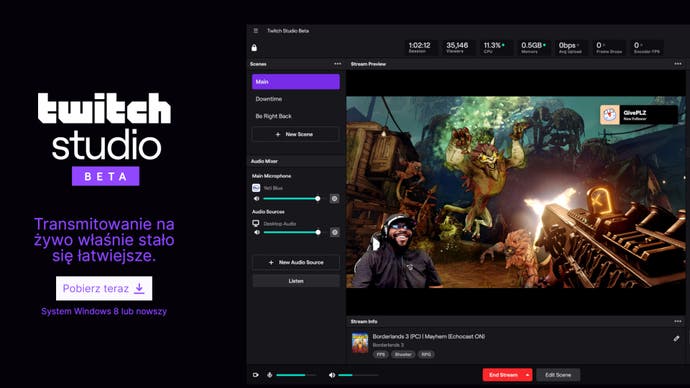Click the camera icon in bottom bar
Viewport: 690px width, 388px height.
click(x=256, y=375)
